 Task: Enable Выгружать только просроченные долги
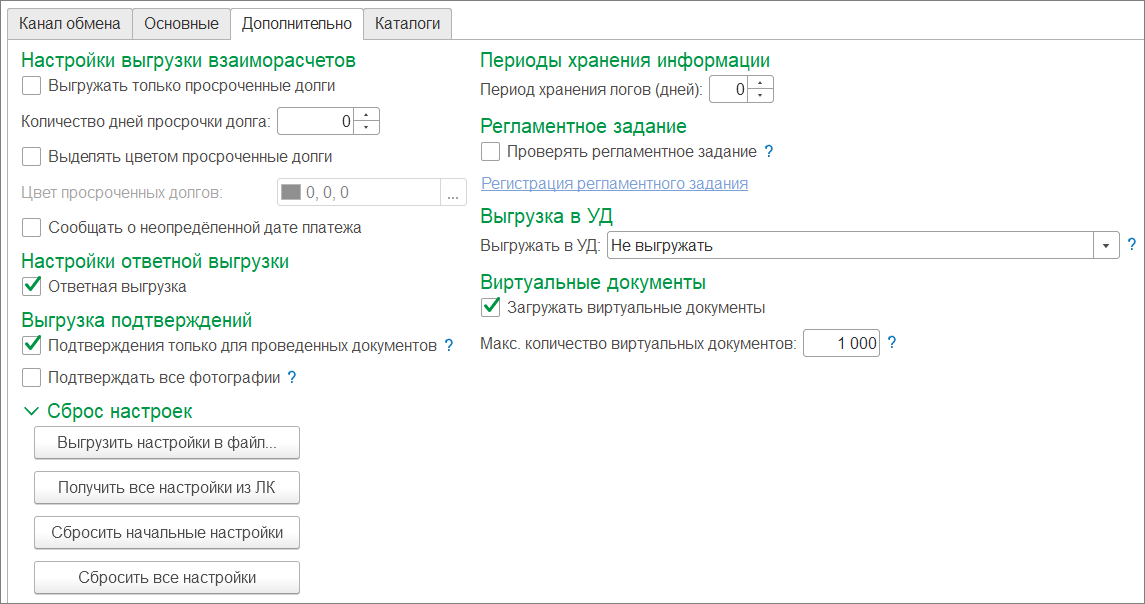click(x=31, y=85)
